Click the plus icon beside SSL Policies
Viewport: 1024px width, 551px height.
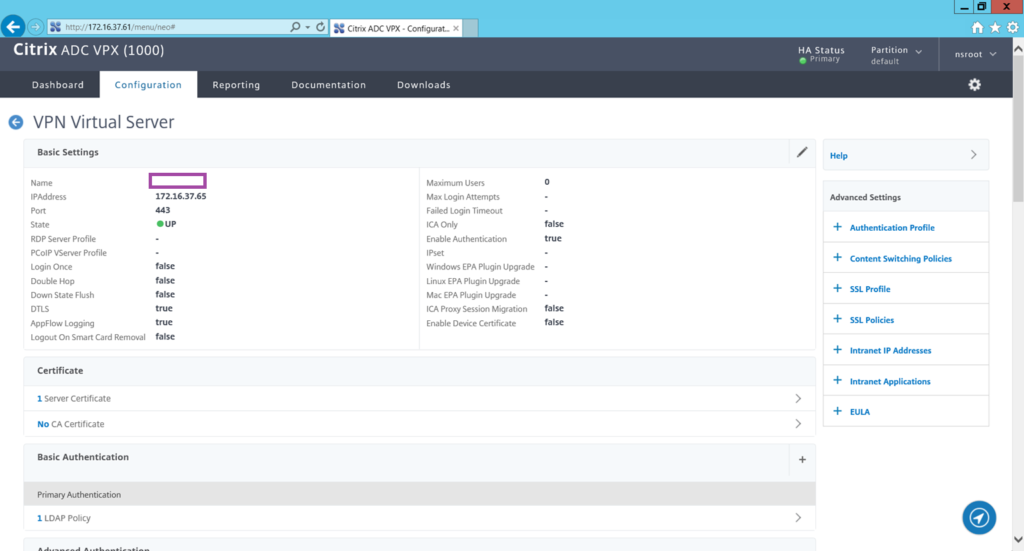tap(837, 319)
